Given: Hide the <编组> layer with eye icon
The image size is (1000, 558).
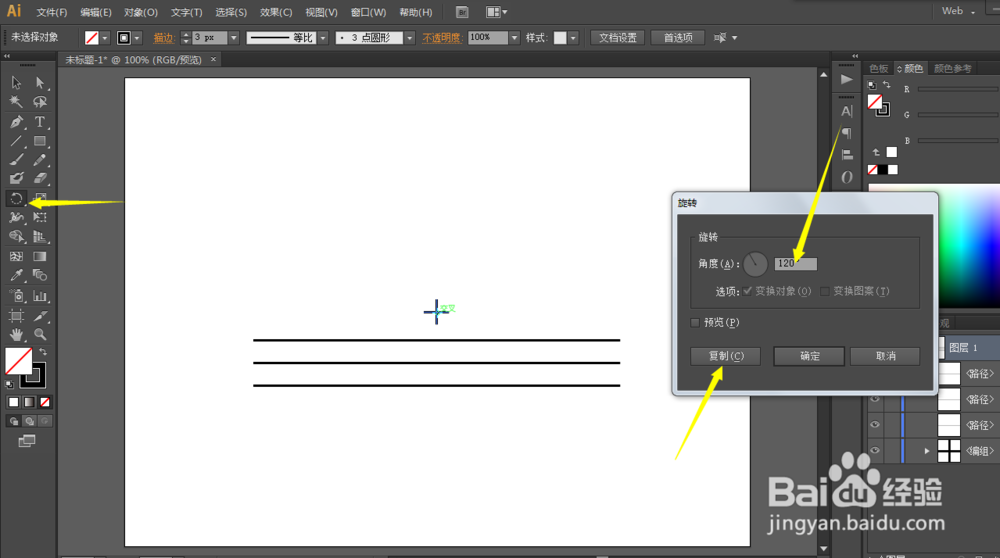Looking at the screenshot, I should [875, 450].
